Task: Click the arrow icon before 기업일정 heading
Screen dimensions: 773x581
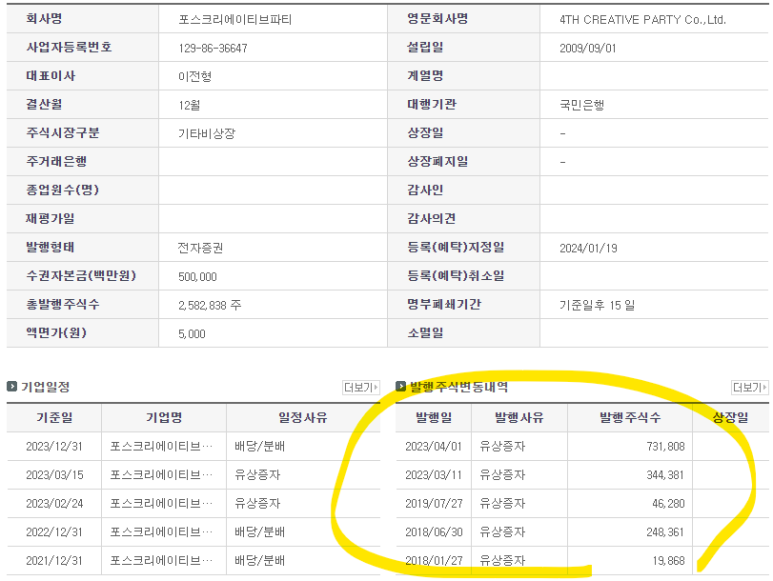Action: (12, 386)
